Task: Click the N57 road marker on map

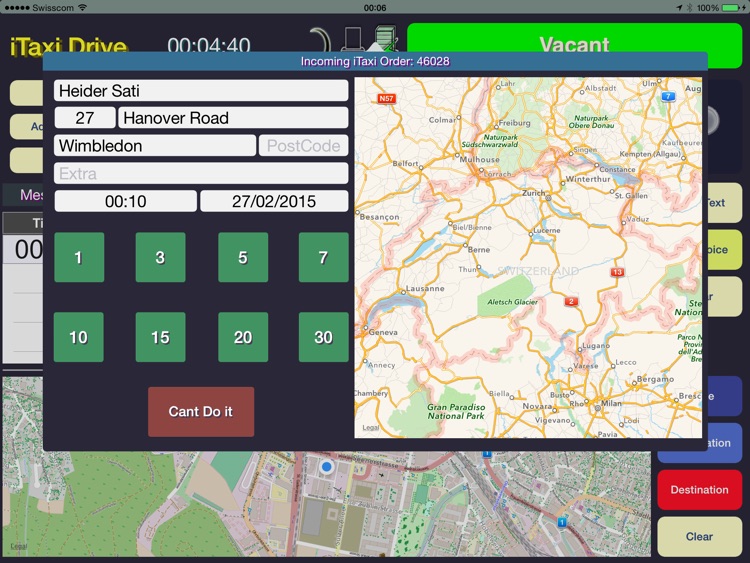Action: 386,99
